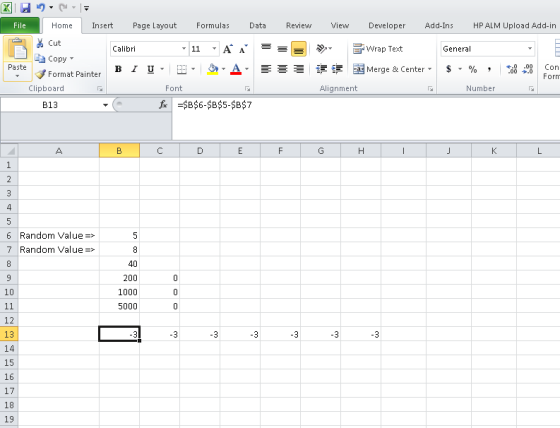Apply yellow Fill Color

213,69
